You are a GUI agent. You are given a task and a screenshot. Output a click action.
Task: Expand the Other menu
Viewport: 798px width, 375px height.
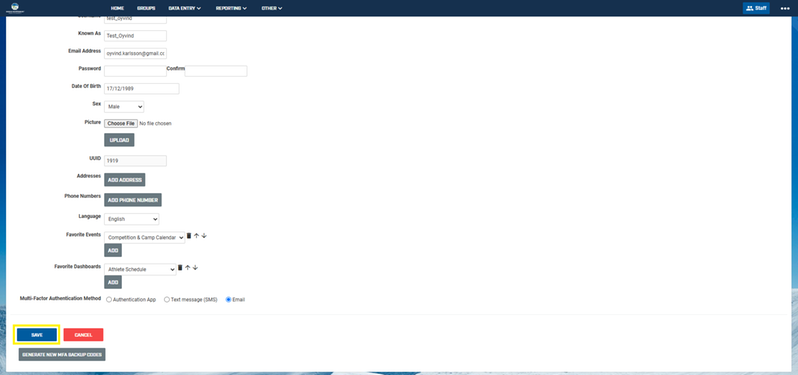[x=272, y=8]
